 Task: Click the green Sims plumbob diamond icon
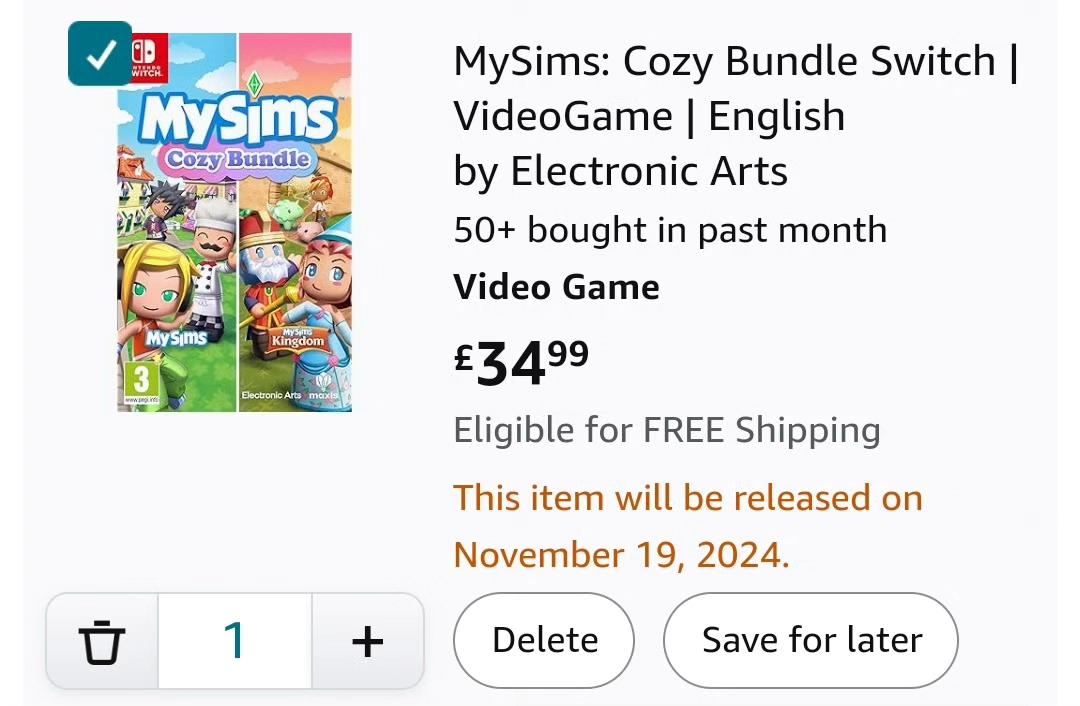coord(255,84)
